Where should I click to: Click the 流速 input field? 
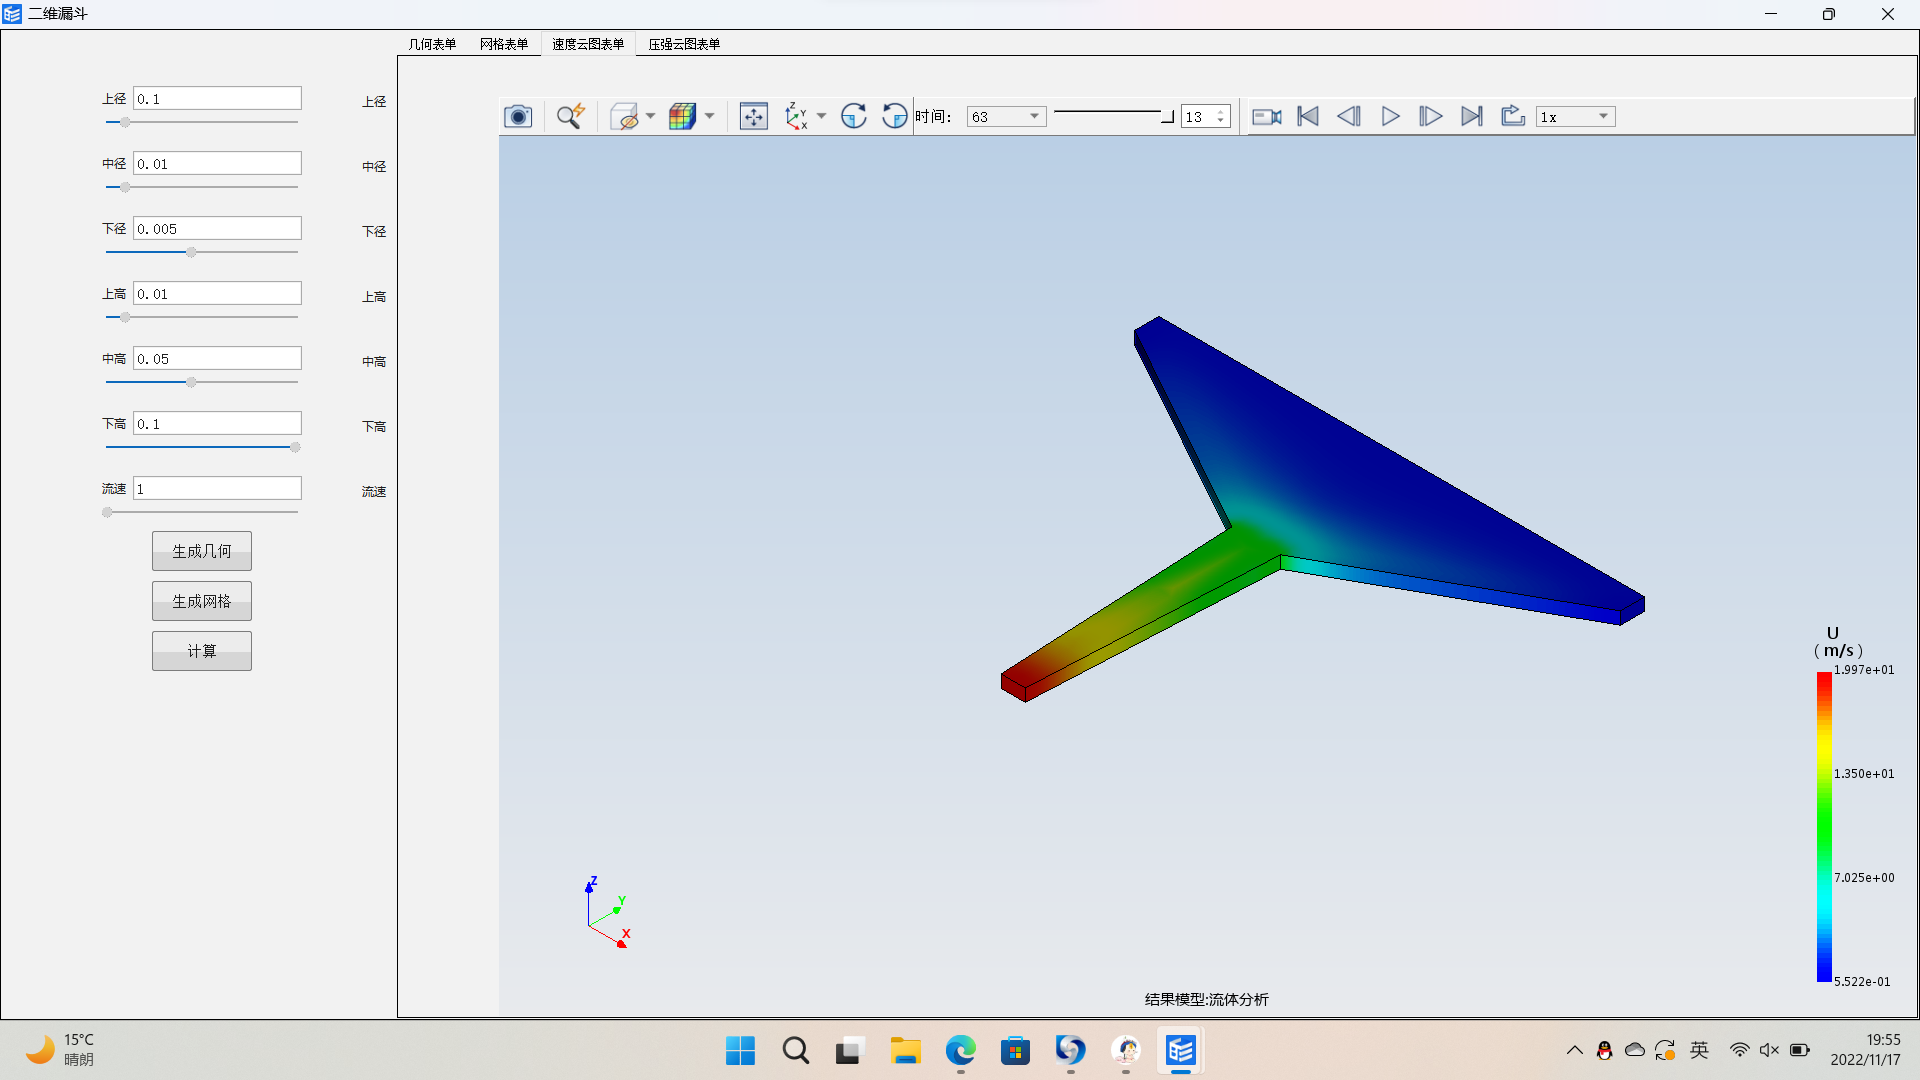tap(217, 488)
